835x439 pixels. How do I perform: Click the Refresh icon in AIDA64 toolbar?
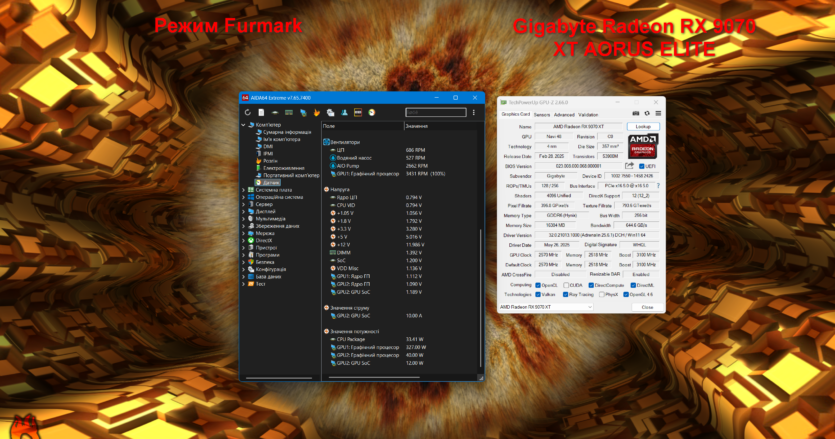(248, 112)
